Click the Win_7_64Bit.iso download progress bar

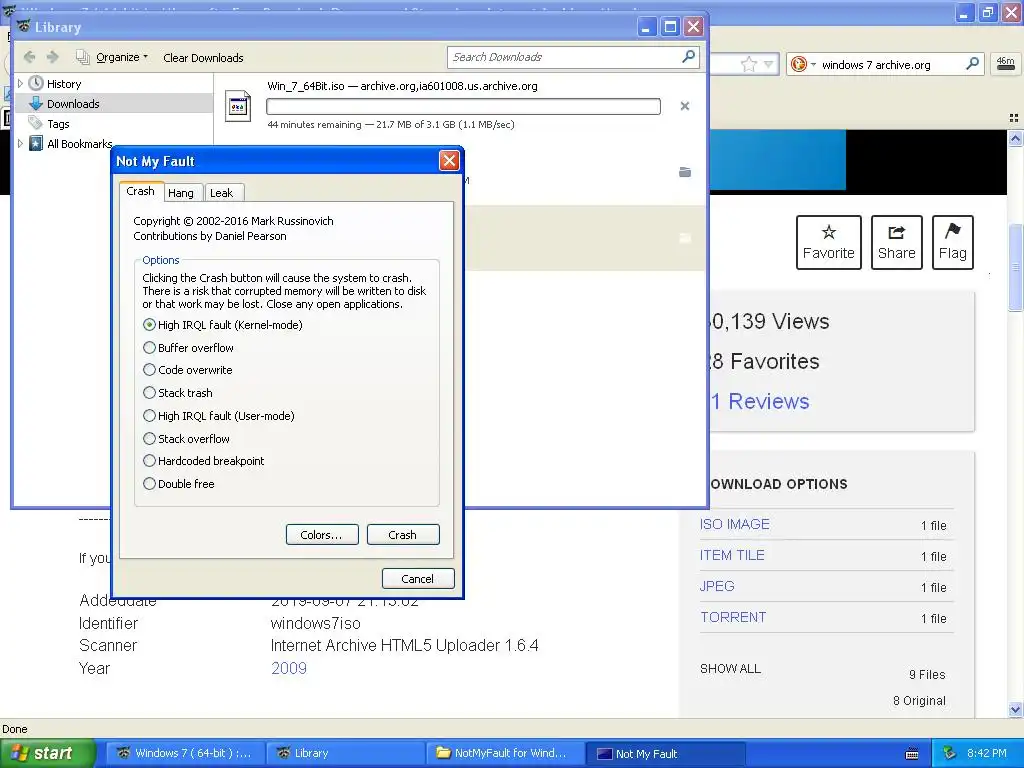[464, 106]
